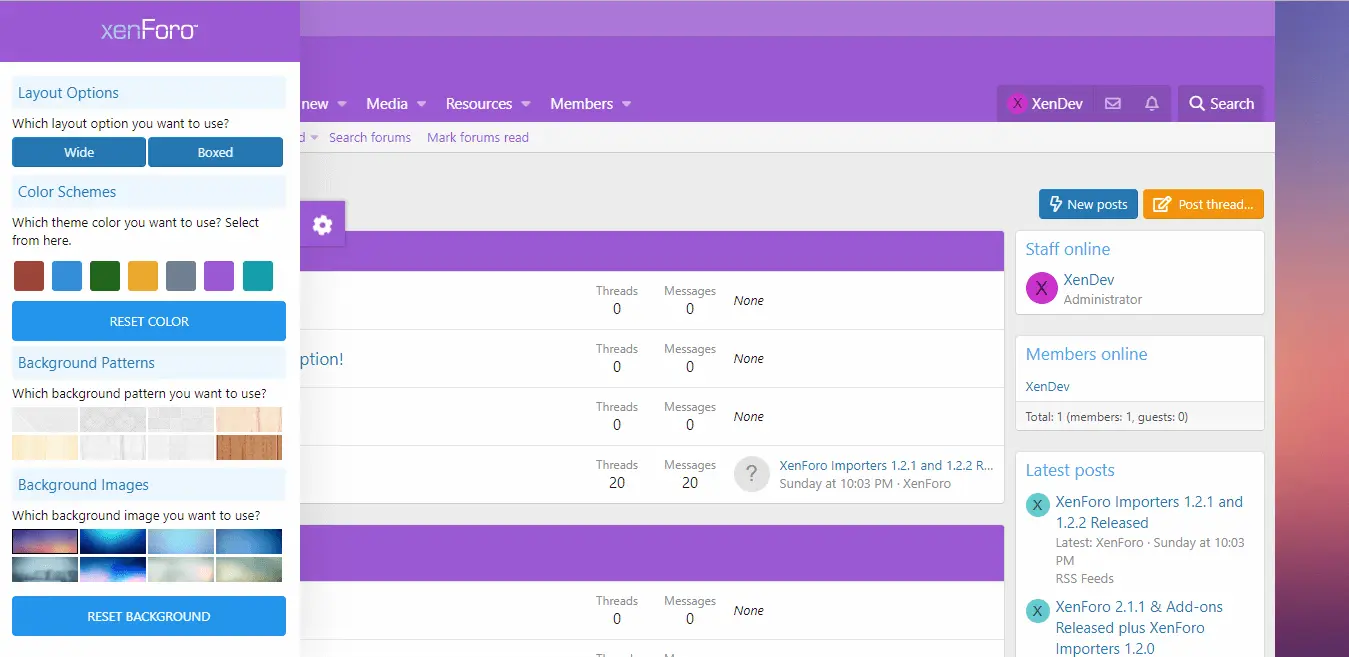
Task: Click avatar beside 'XenForo Importers 1.2.1 and 1.2.2 Released'
Action: pyautogui.click(x=1038, y=505)
